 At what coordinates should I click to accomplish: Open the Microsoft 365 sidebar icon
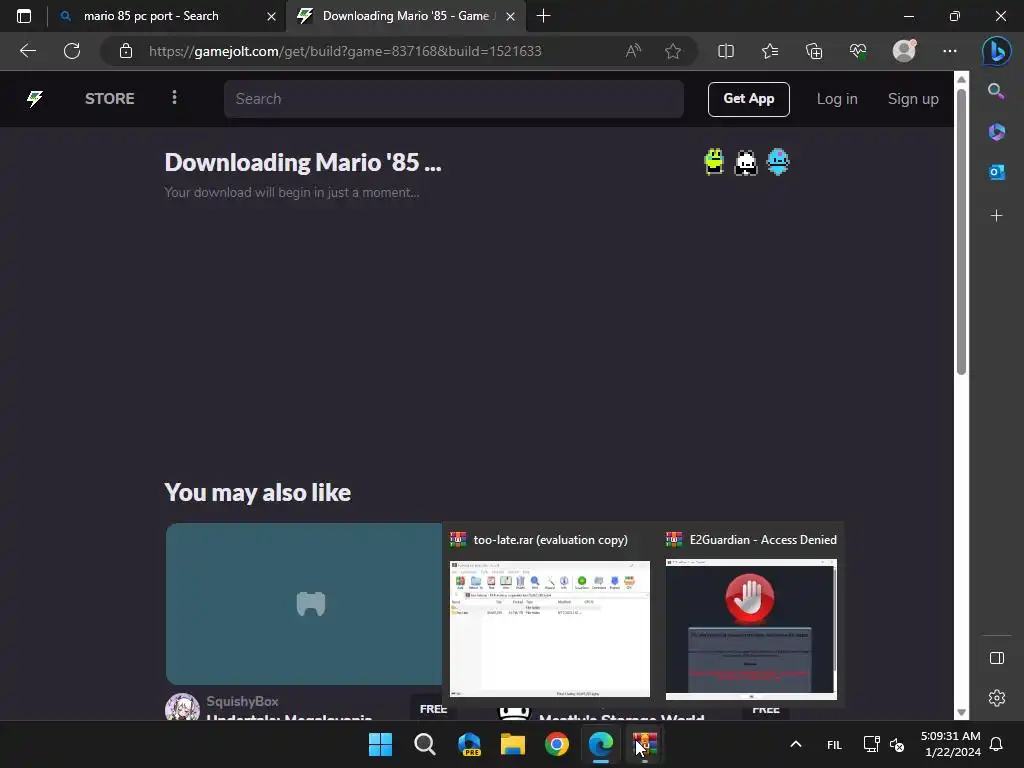(996, 131)
